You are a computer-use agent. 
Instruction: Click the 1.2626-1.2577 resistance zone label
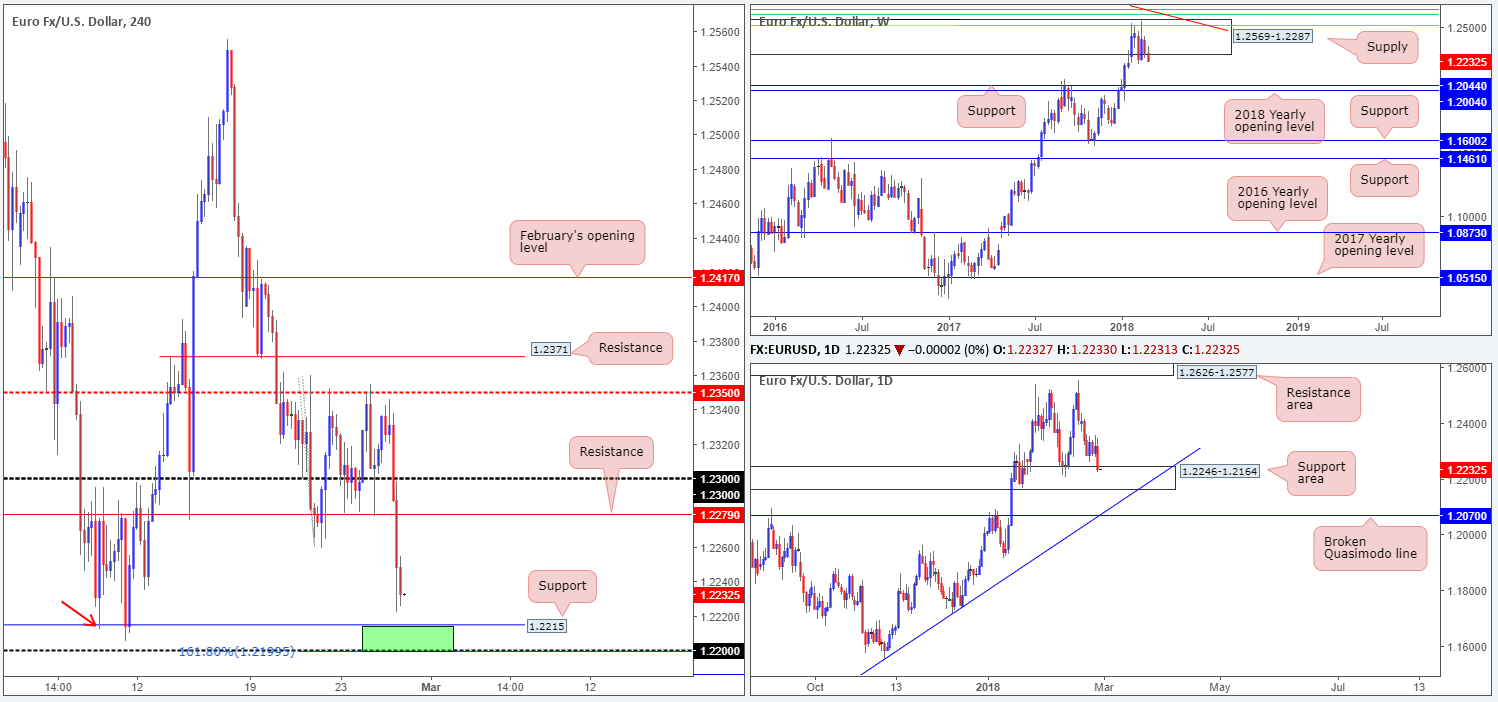(1217, 373)
